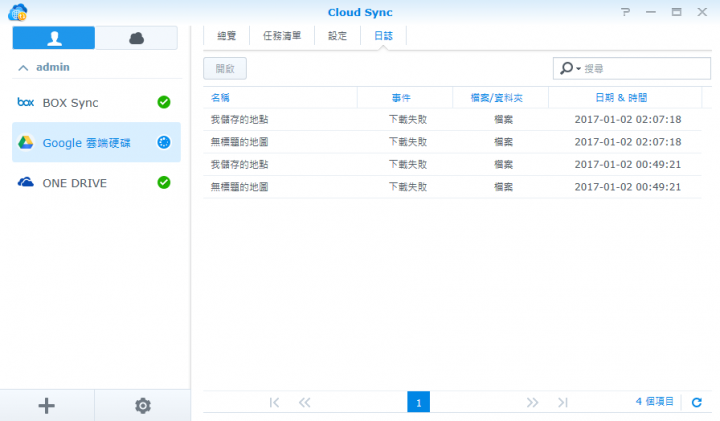This screenshot has width=720, height=421.
Task: Go to previous page double-arrow icon
Action: tap(304, 403)
